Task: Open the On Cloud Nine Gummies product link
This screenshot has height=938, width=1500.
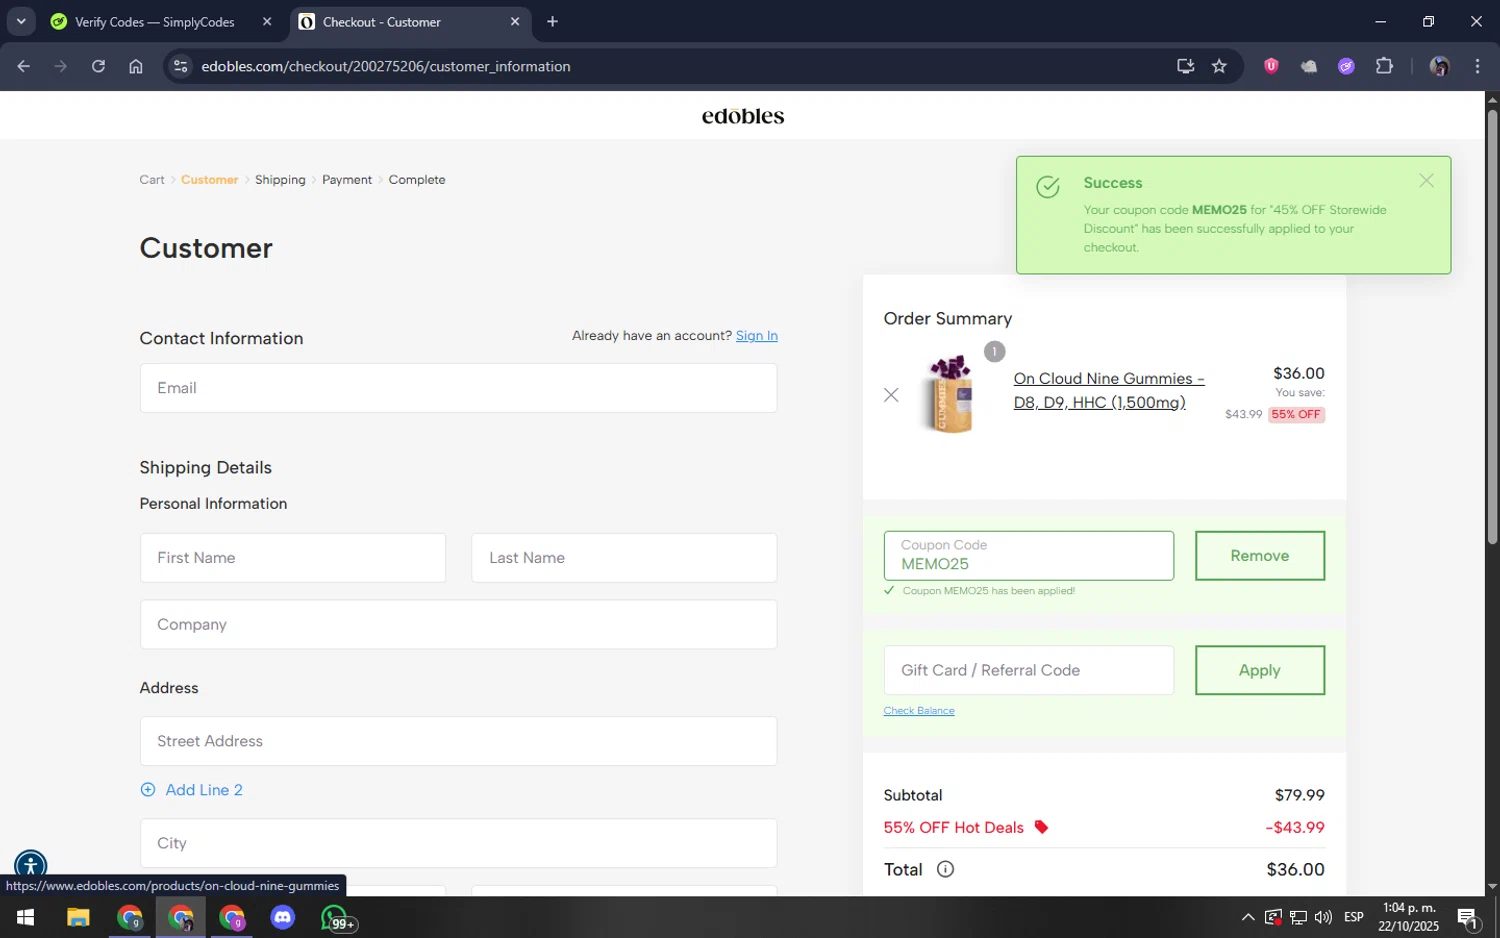Action: [x=1109, y=390]
